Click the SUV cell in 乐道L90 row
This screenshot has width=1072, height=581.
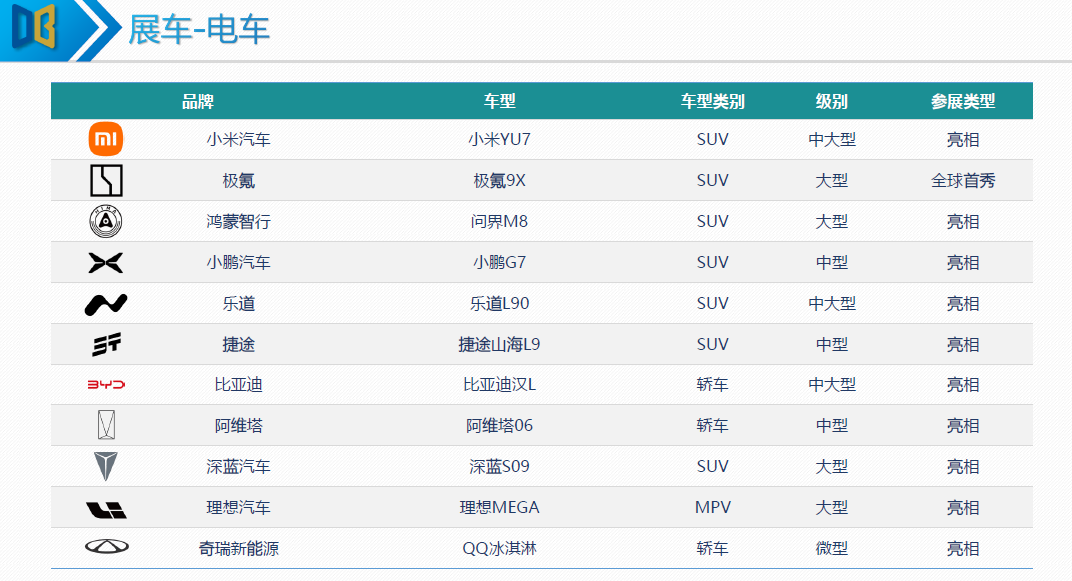click(x=712, y=303)
